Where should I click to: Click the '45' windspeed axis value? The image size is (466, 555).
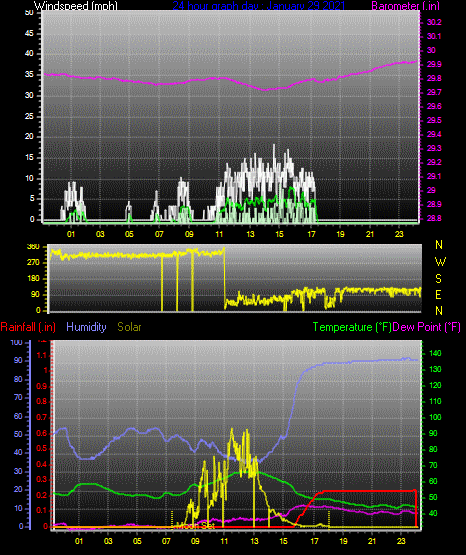point(29,34)
